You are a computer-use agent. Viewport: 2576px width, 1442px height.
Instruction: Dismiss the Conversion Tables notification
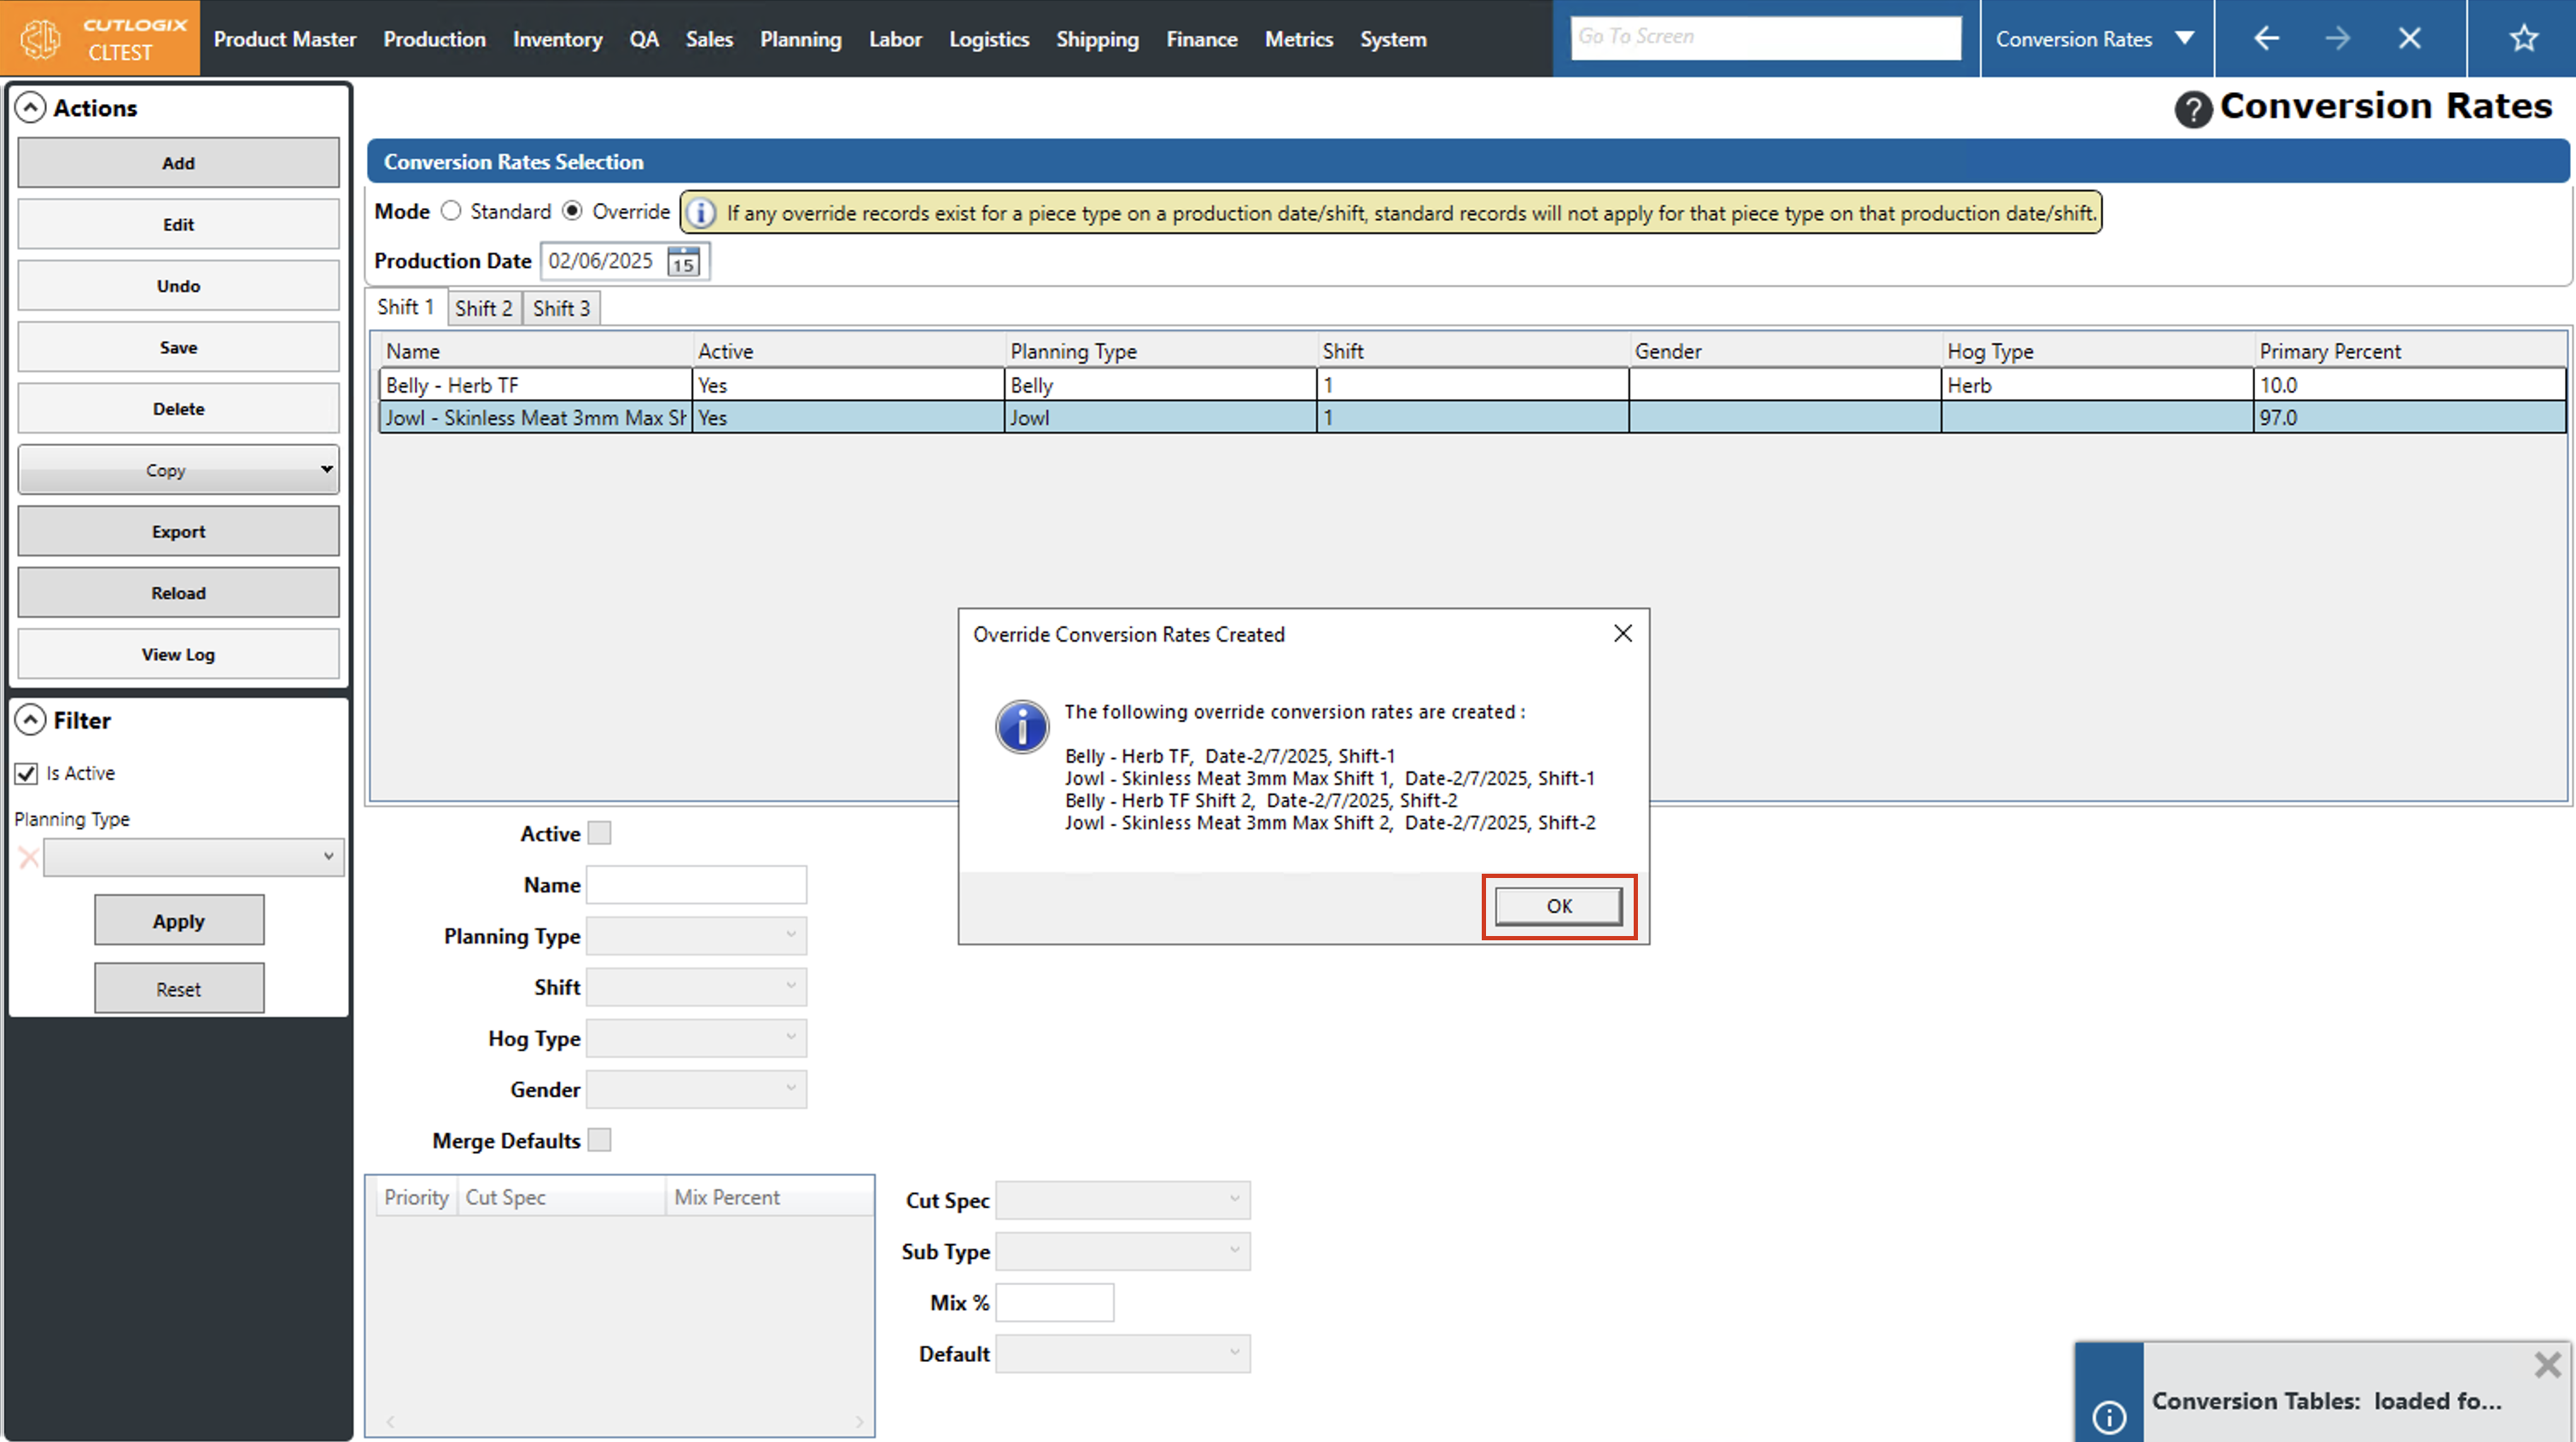pos(2547,1365)
